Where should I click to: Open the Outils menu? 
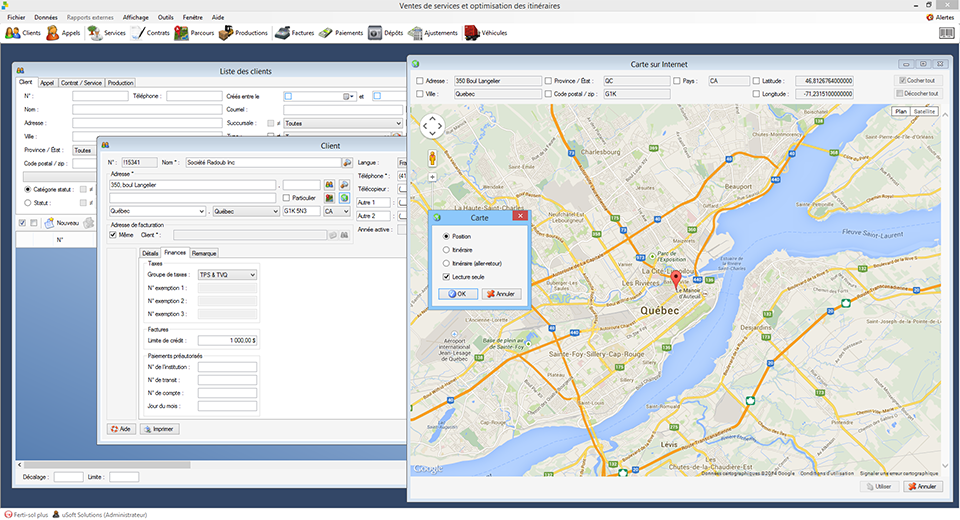point(165,17)
